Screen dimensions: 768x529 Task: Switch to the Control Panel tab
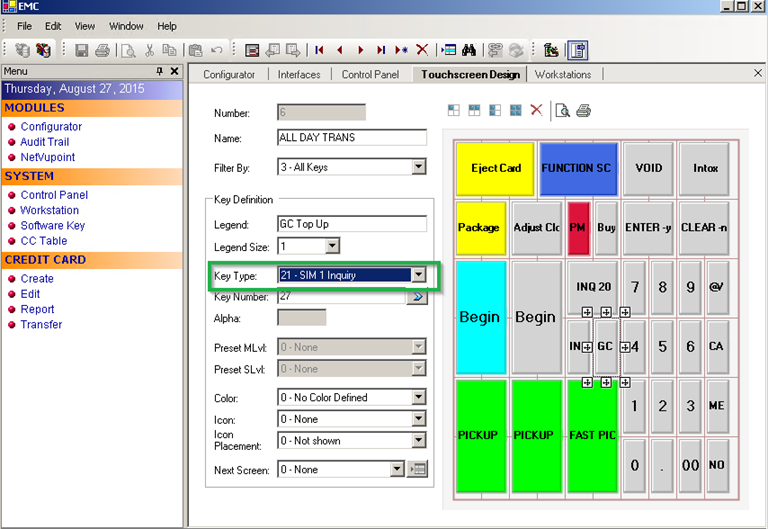(370, 74)
